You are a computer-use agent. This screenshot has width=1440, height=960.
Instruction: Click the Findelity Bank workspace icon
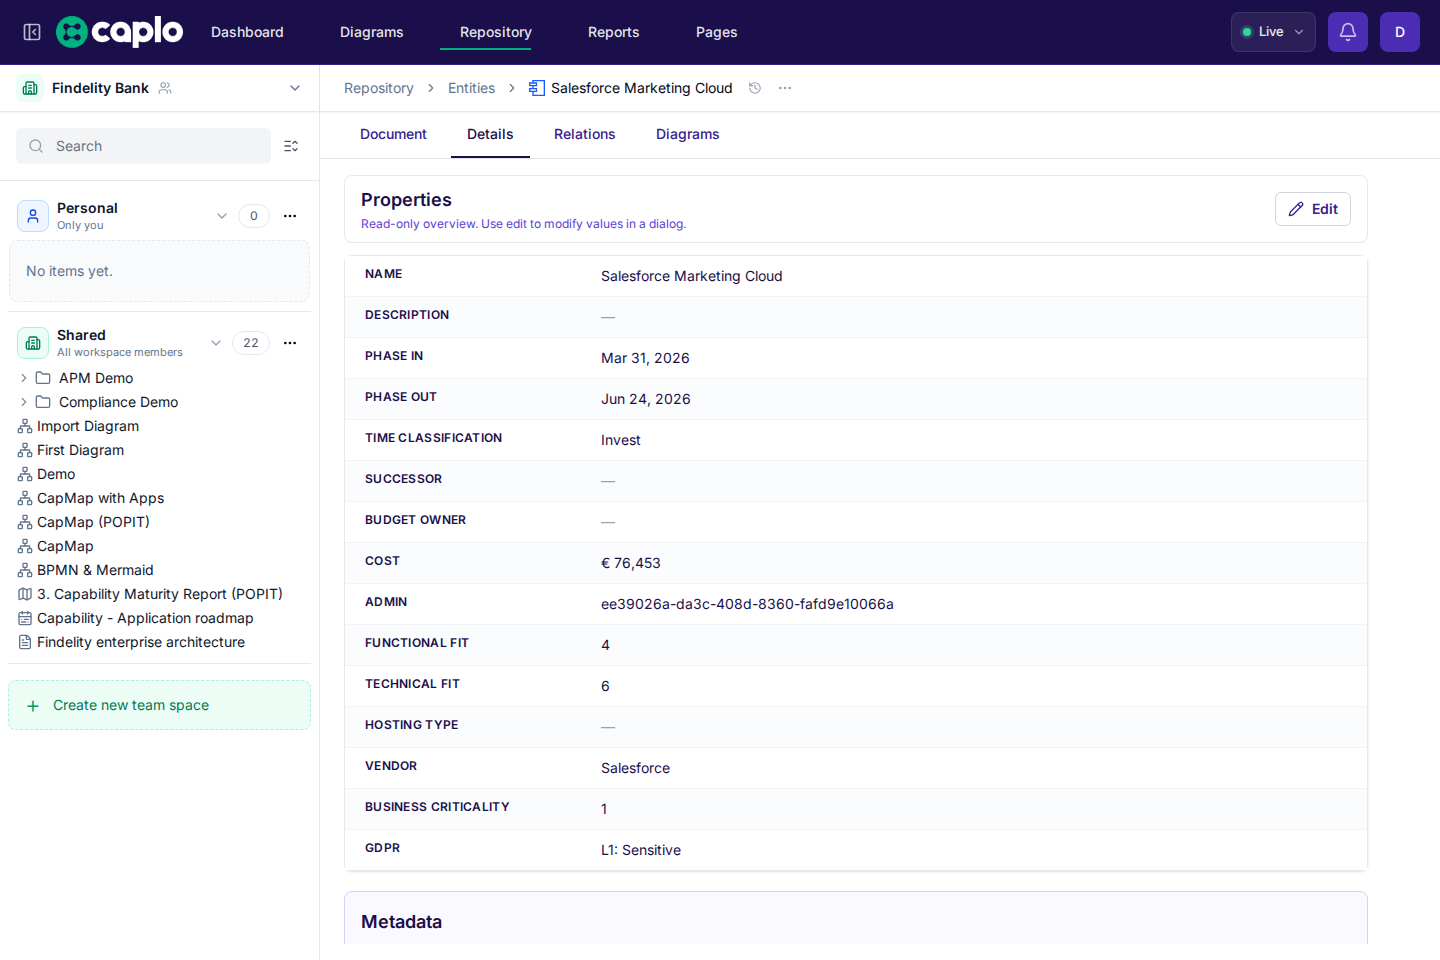pyautogui.click(x=30, y=88)
